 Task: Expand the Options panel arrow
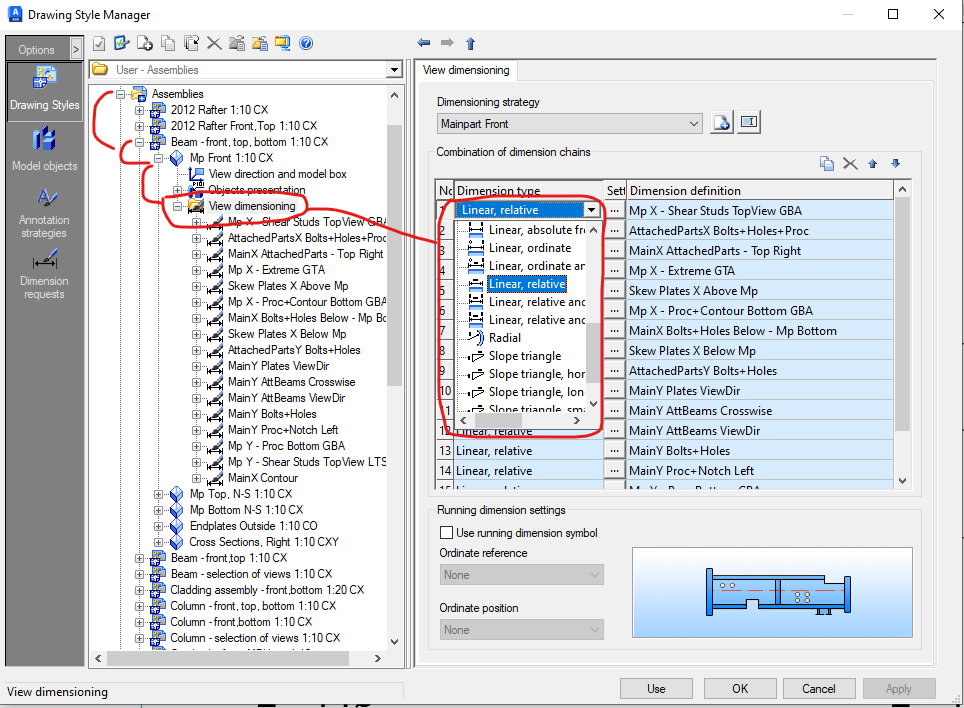point(76,49)
